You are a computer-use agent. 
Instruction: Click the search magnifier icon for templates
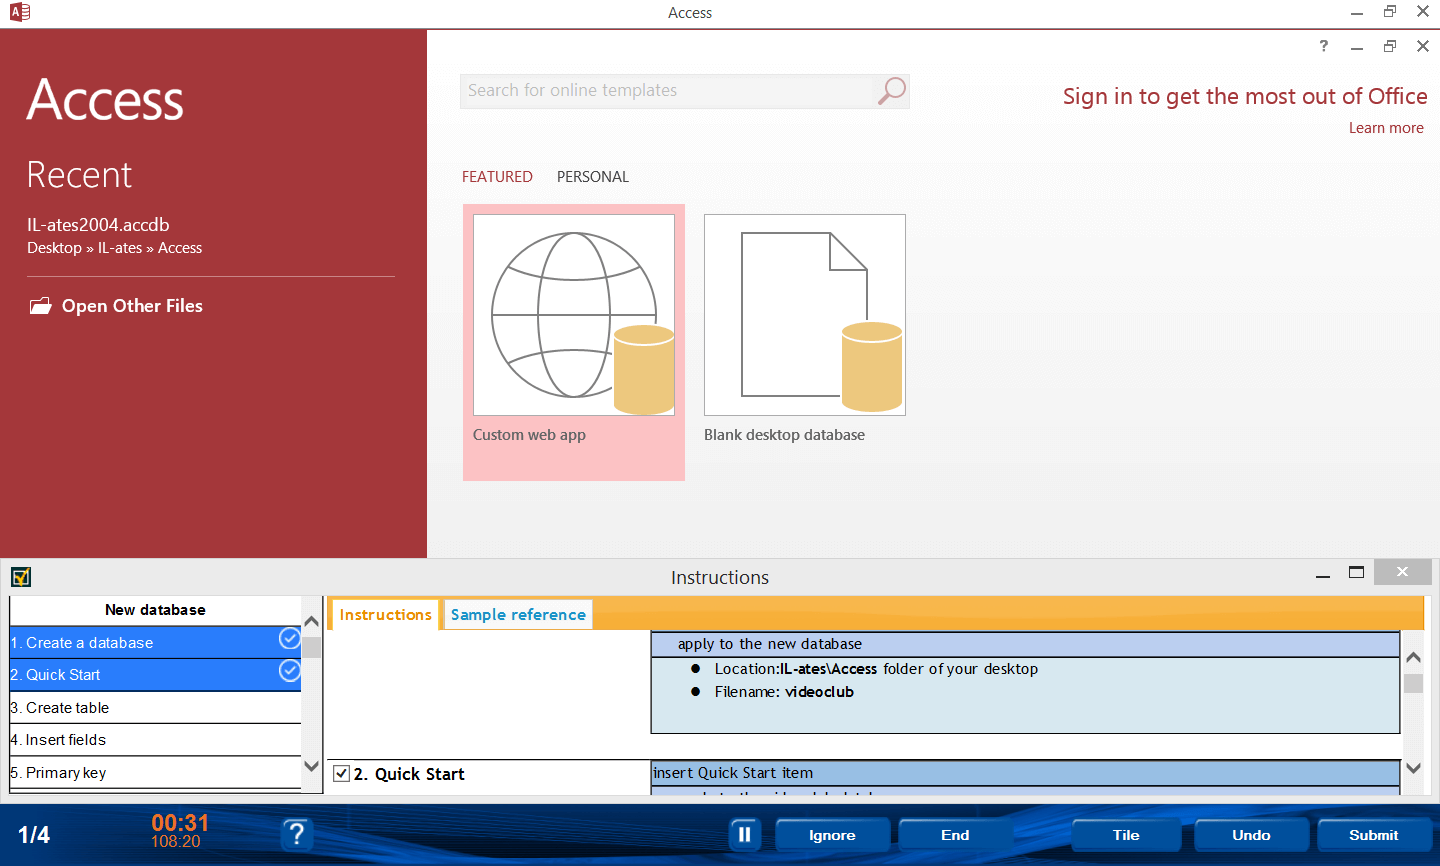point(891,91)
